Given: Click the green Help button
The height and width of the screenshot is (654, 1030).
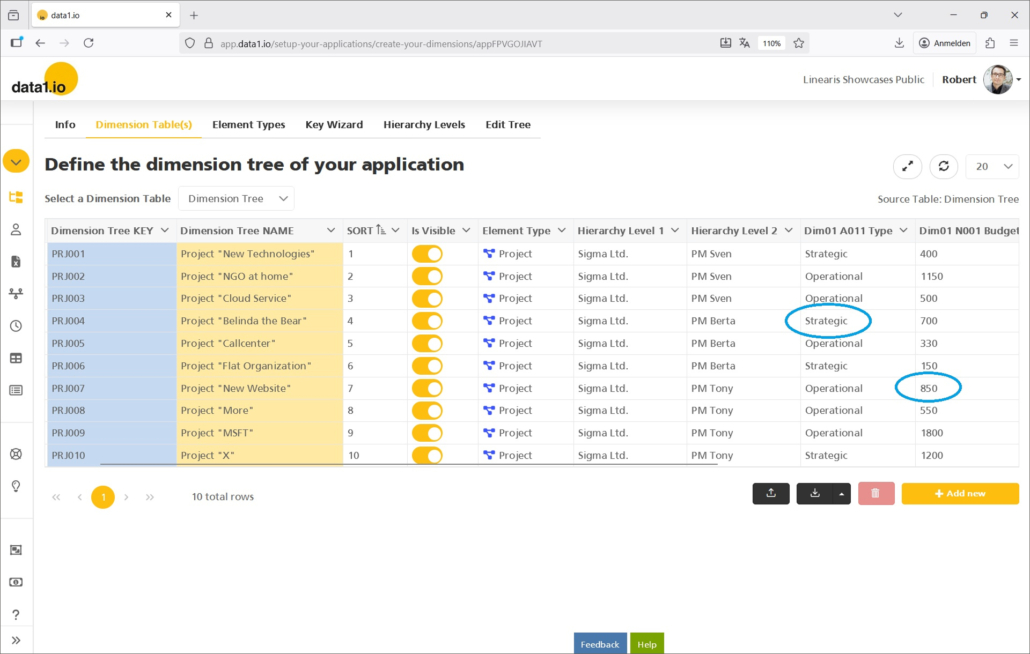Looking at the screenshot, I should point(646,644).
